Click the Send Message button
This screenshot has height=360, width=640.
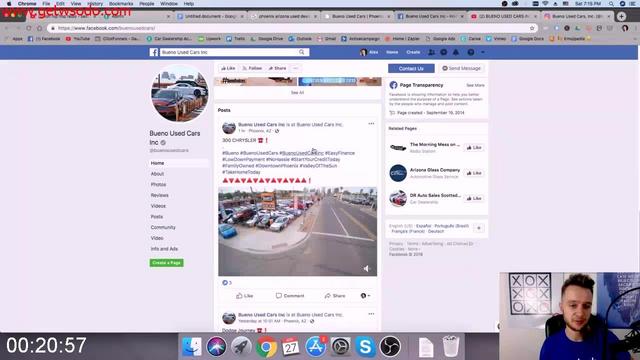462,68
